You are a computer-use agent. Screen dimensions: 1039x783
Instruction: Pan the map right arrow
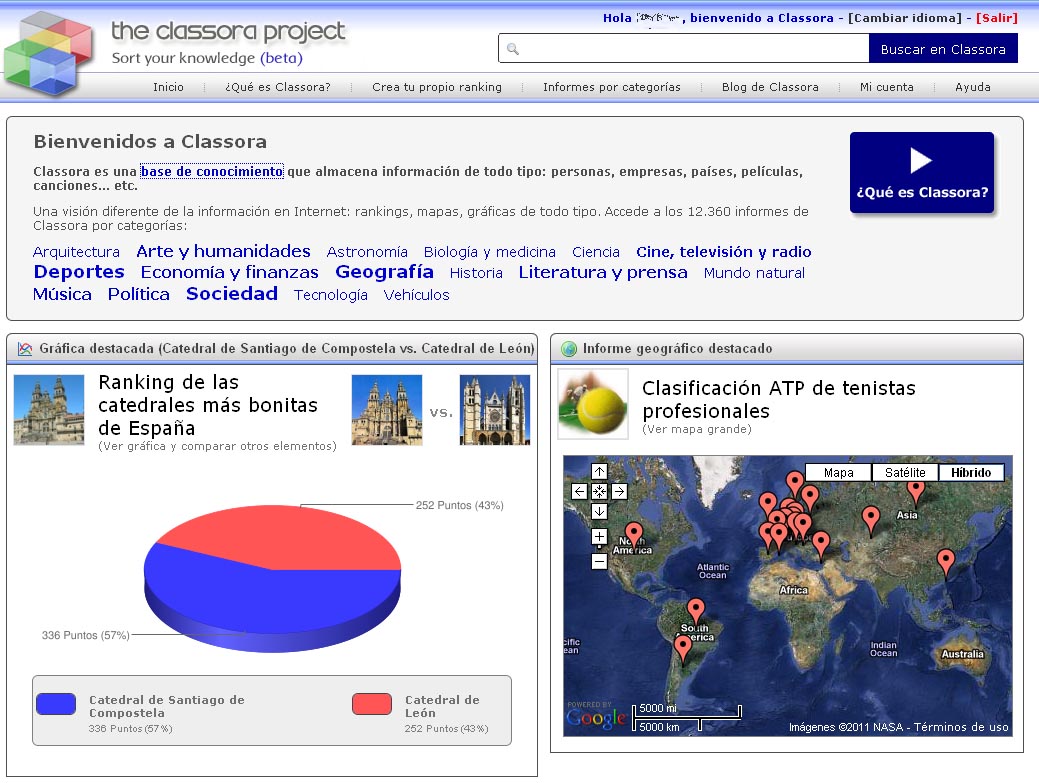tap(619, 492)
